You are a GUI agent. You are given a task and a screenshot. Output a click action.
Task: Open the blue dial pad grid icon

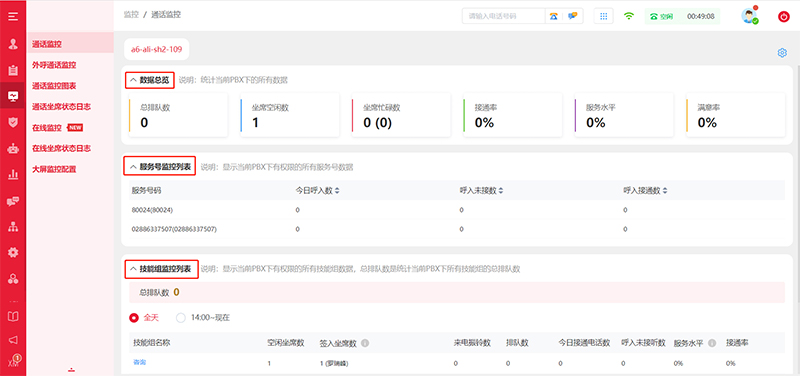click(x=604, y=16)
